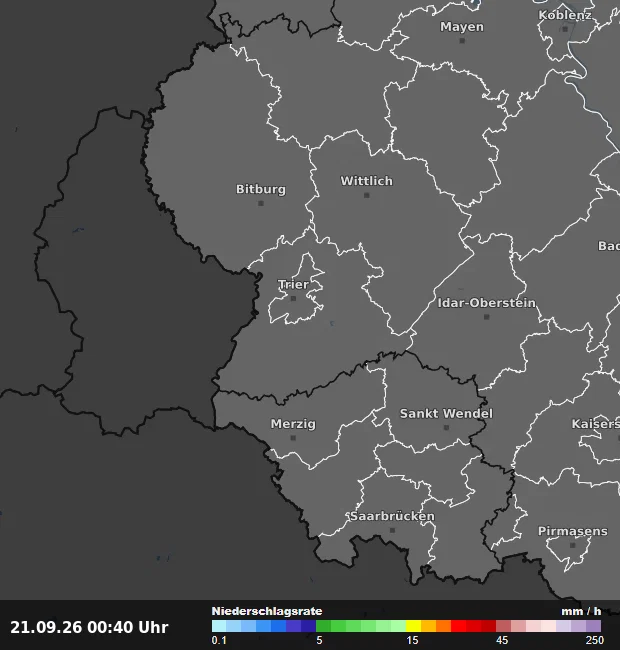Click the Mayen city marker square
The width and height of the screenshot is (620, 650).
(462, 41)
